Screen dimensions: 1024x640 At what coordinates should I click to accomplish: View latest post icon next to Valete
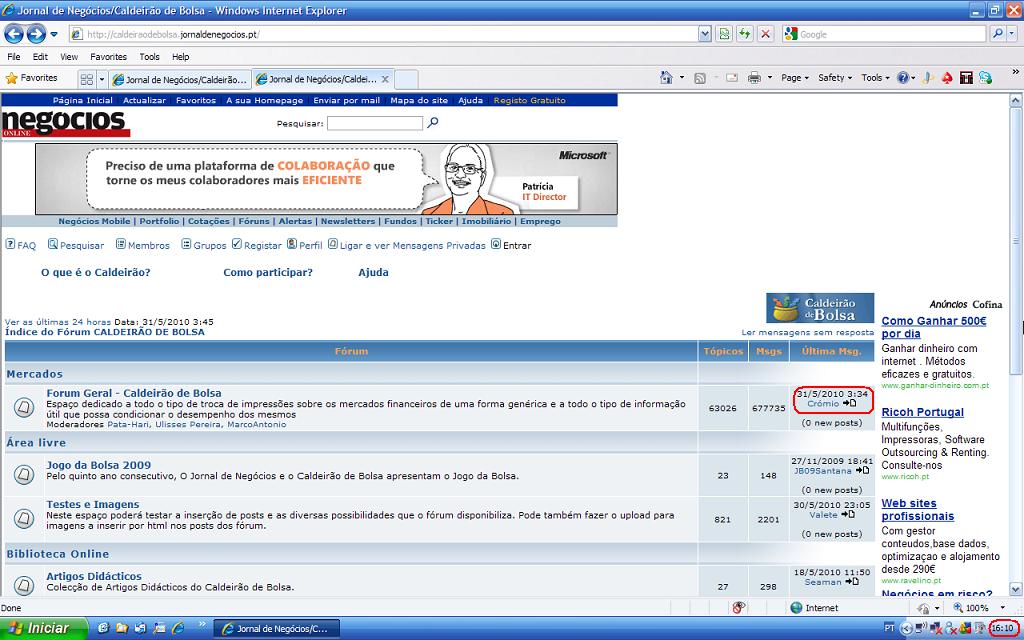click(x=848, y=514)
